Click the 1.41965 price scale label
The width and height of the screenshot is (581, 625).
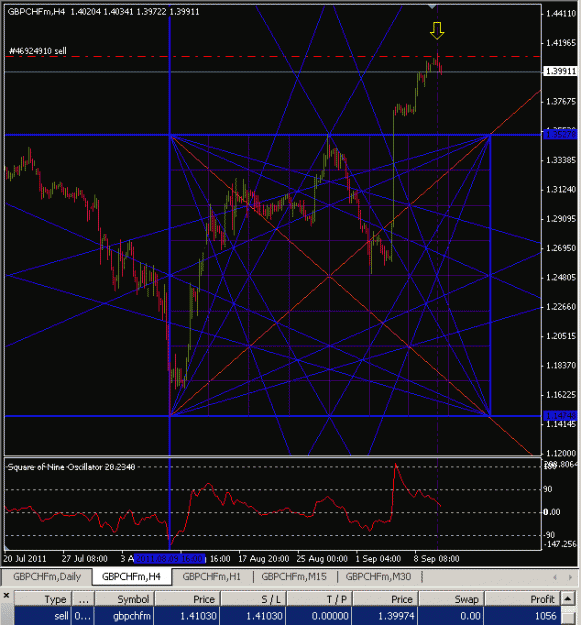[561, 43]
